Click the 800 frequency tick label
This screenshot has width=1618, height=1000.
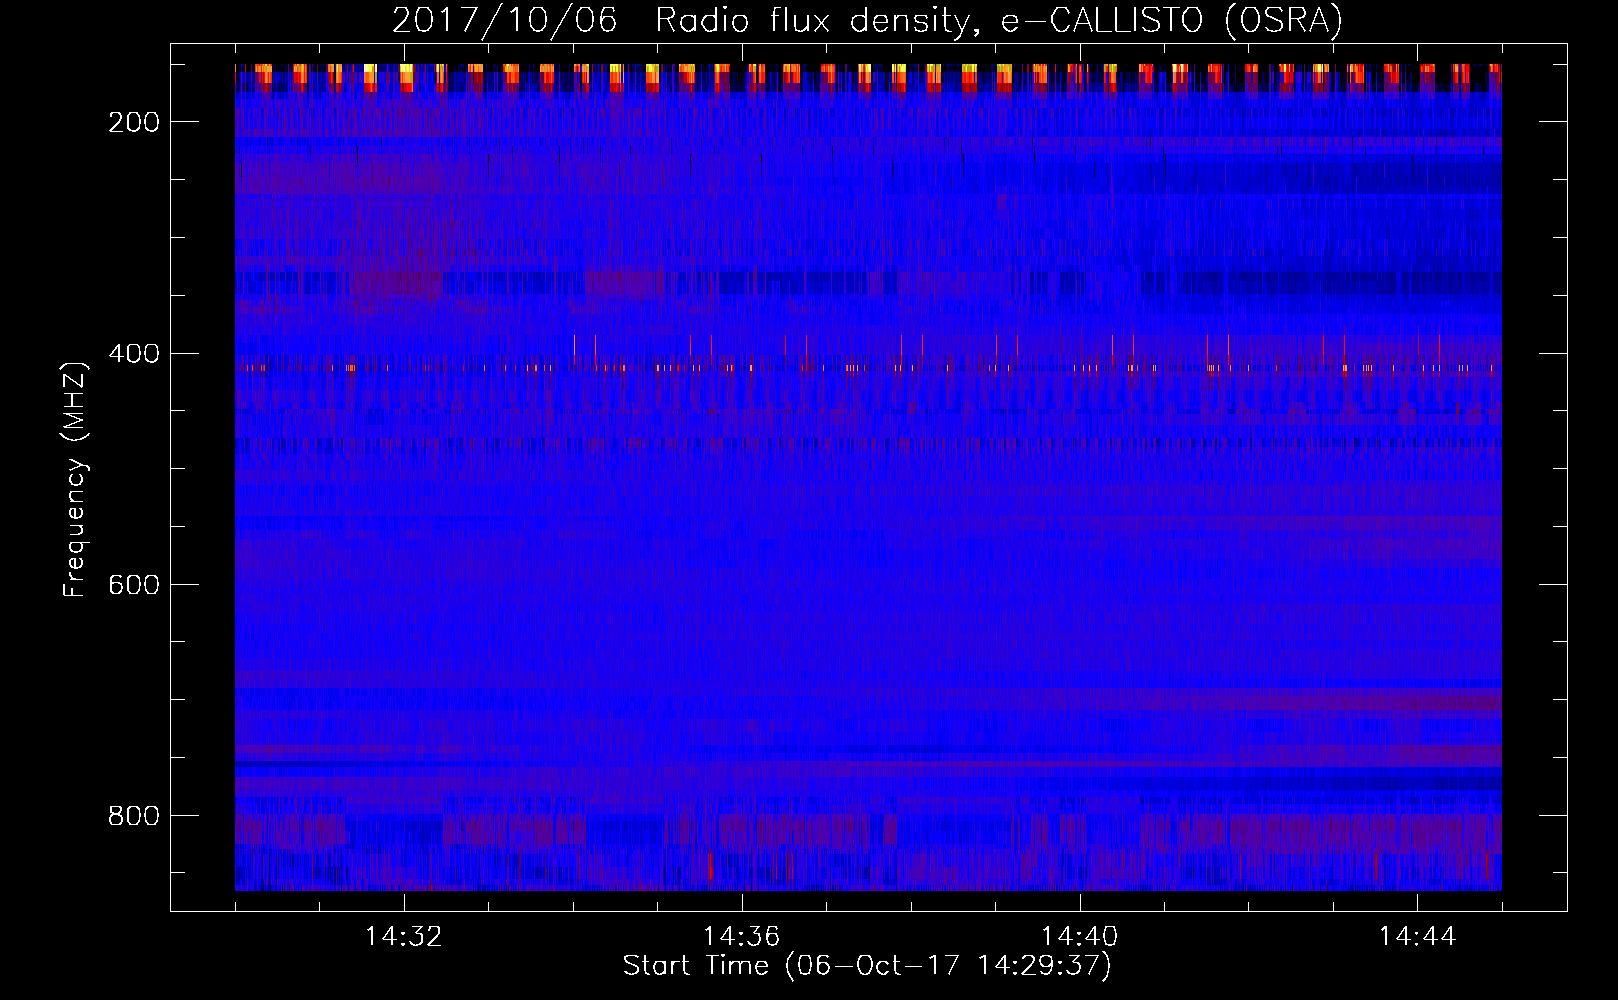[x=134, y=816]
